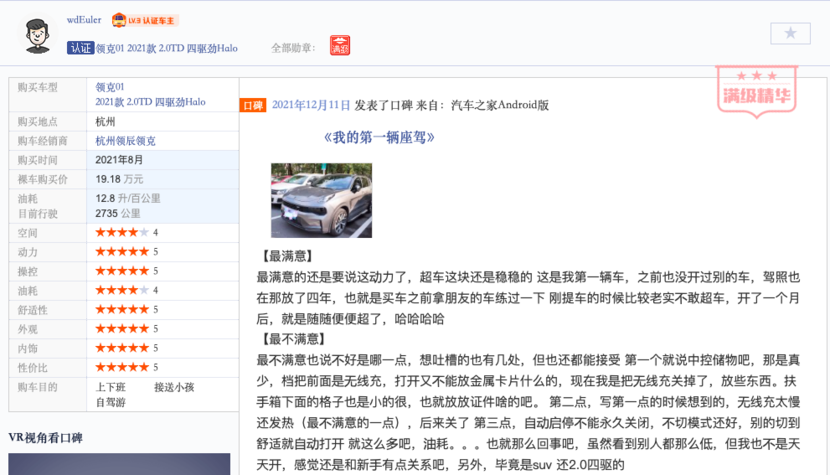Click the VR视角看口碑 heading
The image size is (830, 475).
pyautogui.click(x=46, y=438)
